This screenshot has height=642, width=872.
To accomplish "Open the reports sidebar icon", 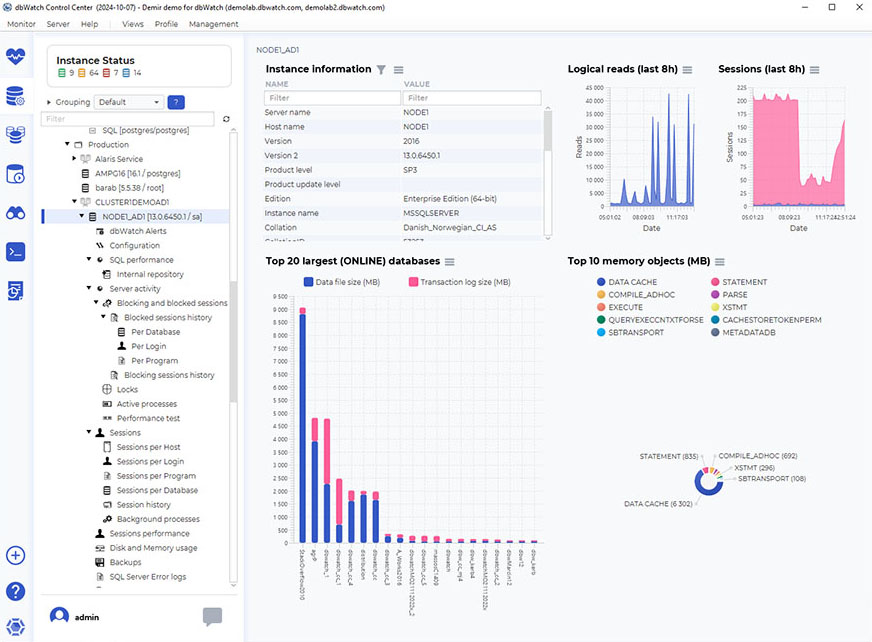I will [16, 290].
